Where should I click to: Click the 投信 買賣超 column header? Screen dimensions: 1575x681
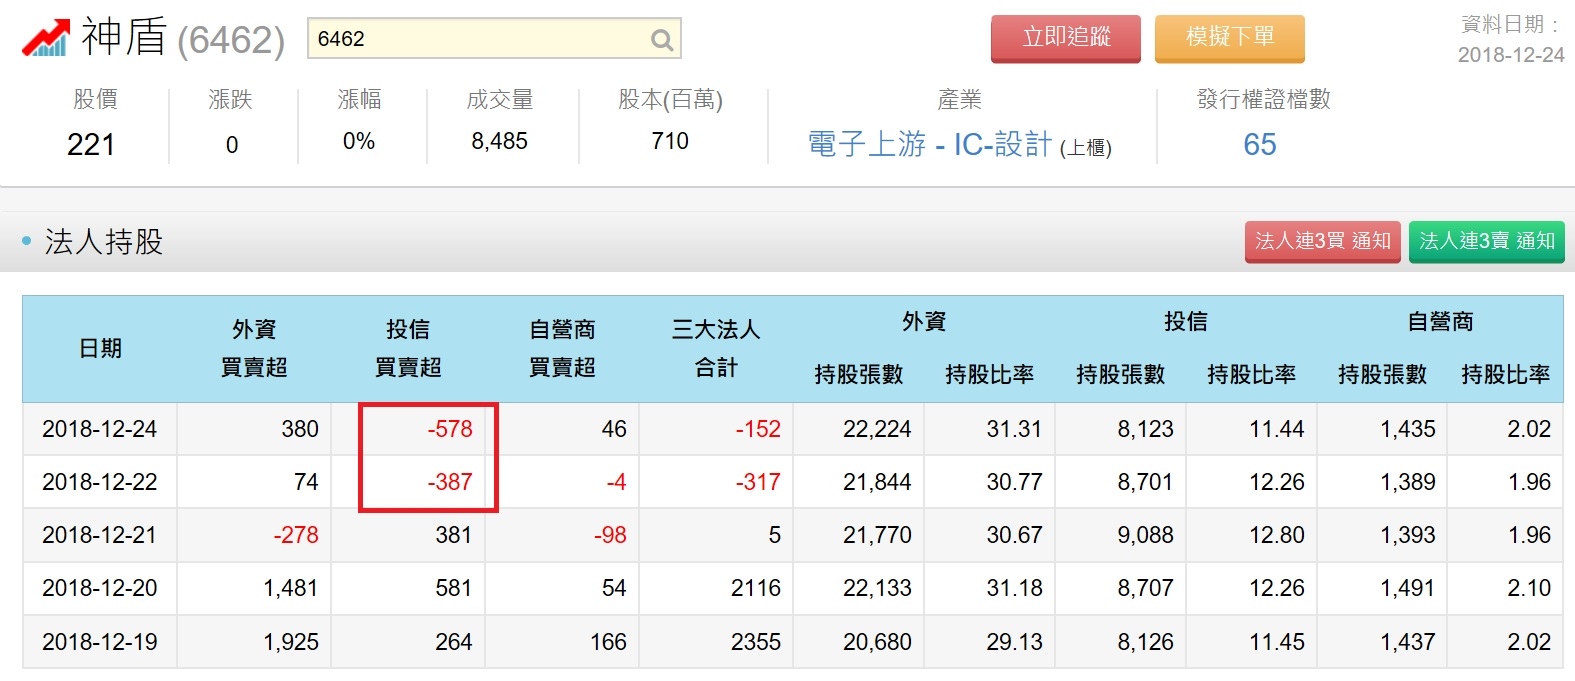[x=408, y=348]
